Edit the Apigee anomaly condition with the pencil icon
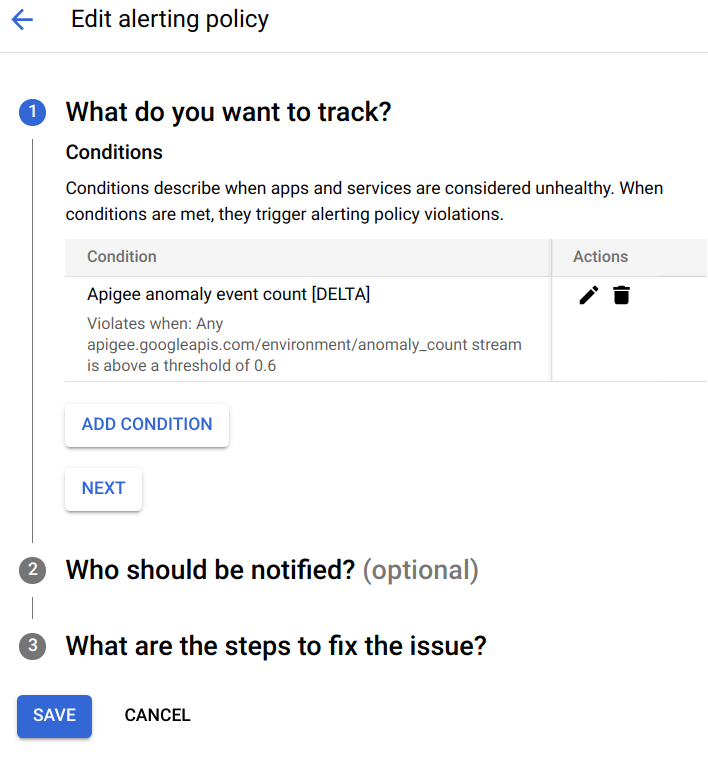Viewport: 708px width, 757px height. [x=589, y=295]
